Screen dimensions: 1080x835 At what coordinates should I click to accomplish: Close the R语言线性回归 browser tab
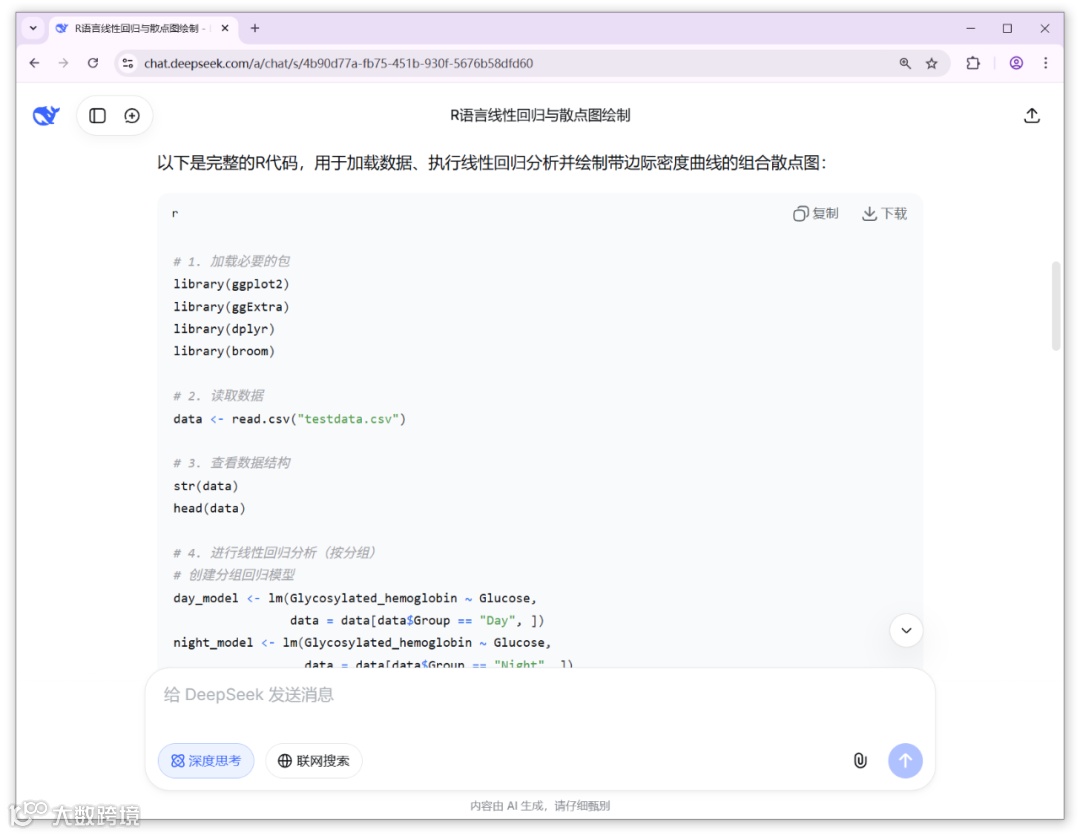pos(225,28)
